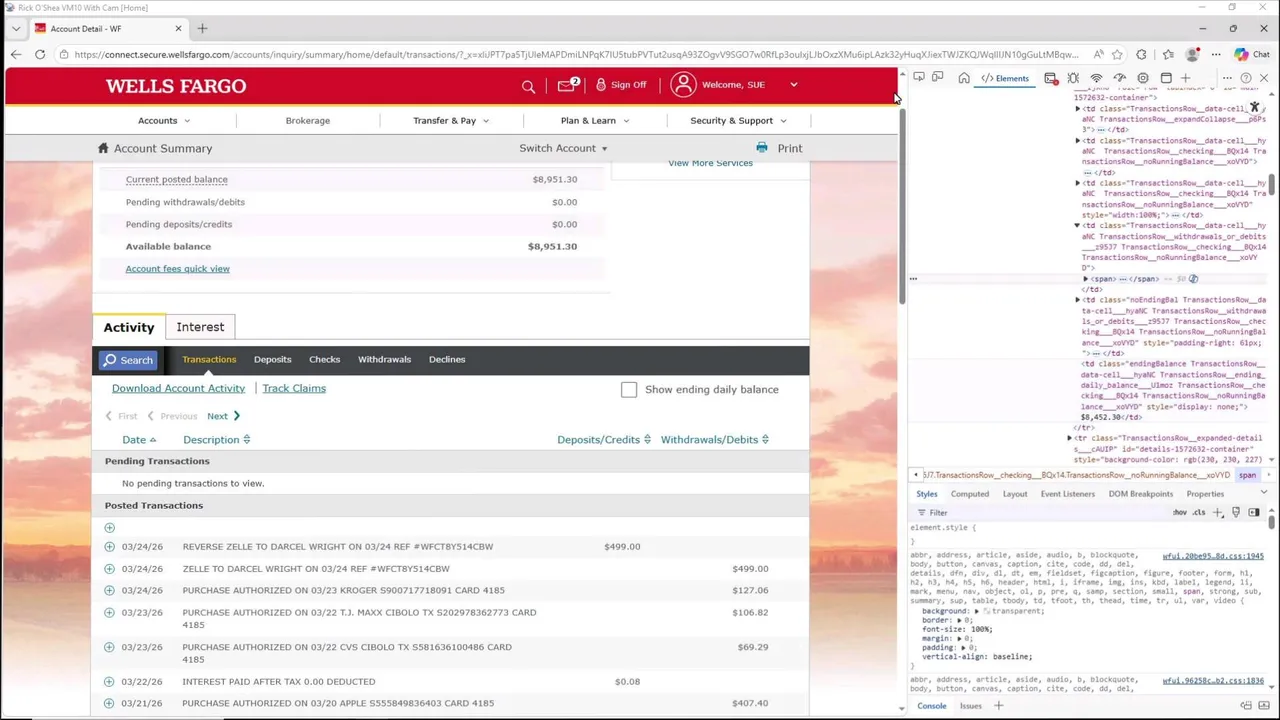Click the blue Search button
Screen dimensions: 1280x720
click(x=128, y=360)
